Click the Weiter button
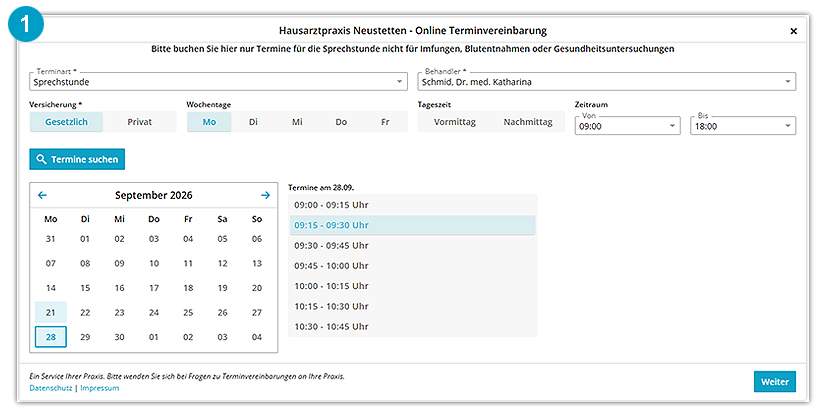The height and width of the screenshot is (414, 823). [x=775, y=382]
